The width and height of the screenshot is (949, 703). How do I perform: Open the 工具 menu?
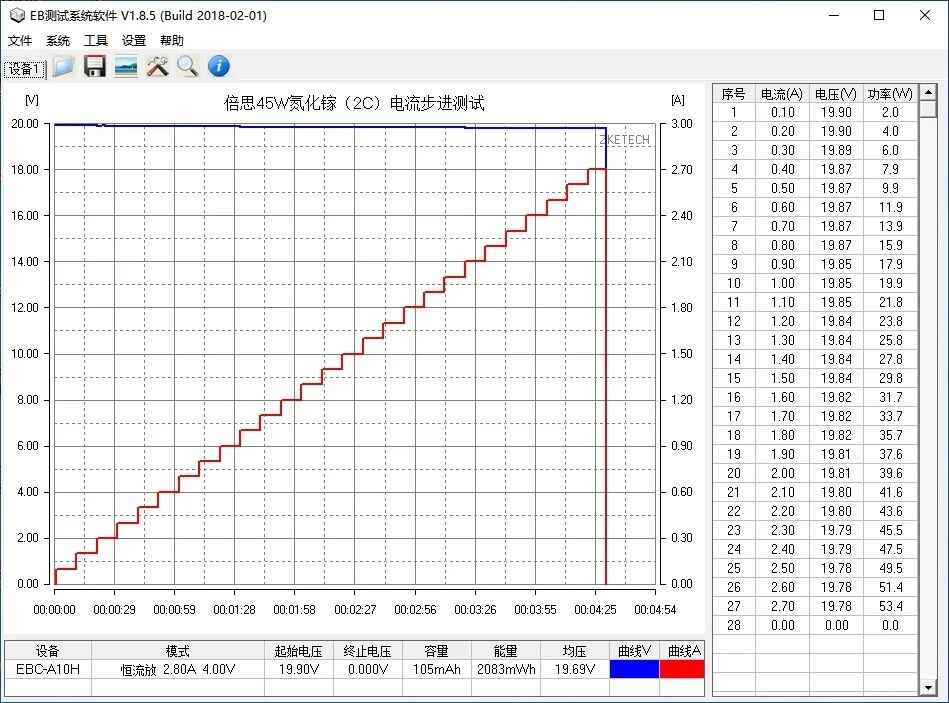coord(96,41)
